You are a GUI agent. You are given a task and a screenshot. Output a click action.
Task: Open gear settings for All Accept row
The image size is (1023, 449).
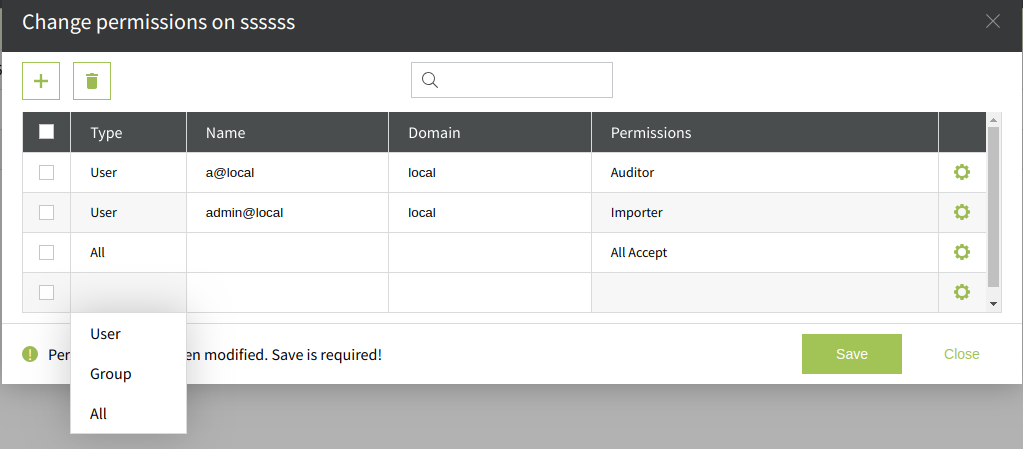tap(962, 252)
